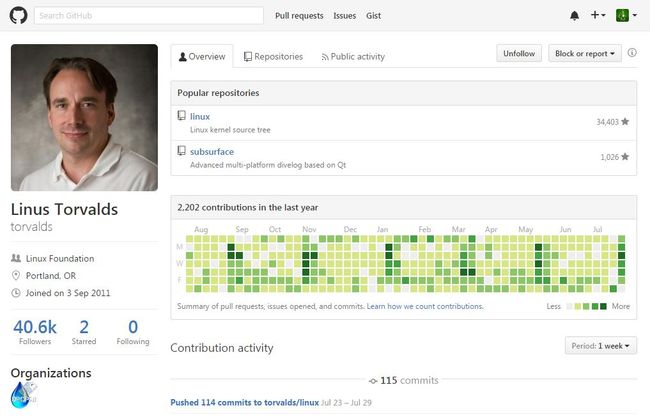
Task: Expand the Block or report dropdown
Action: pos(585,53)
